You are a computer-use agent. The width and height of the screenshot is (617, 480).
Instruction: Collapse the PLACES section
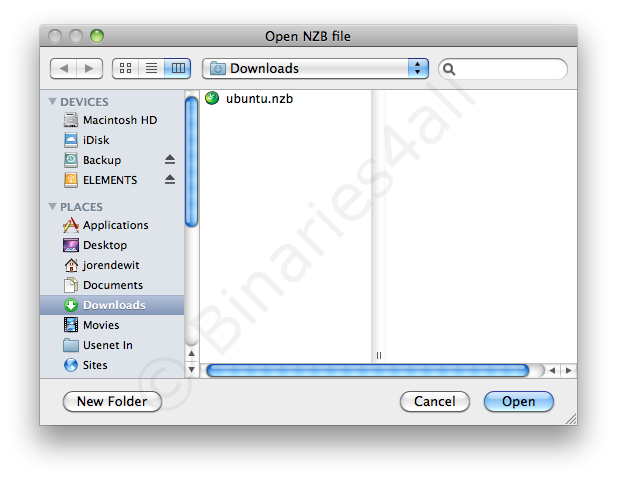(x=52, y=207)
